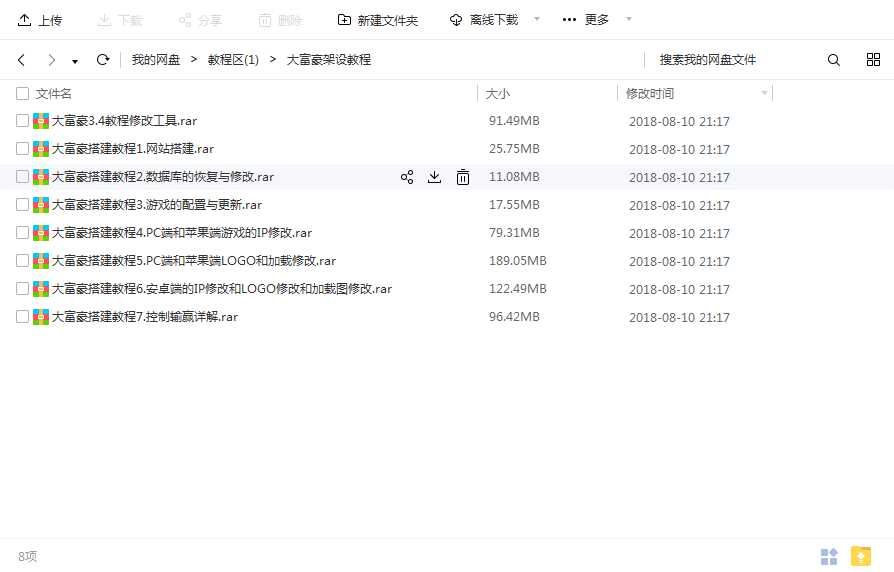Click 大富豪架设教程 breadcrumb
Screen dimensions: 894x572
click(328, 60)
